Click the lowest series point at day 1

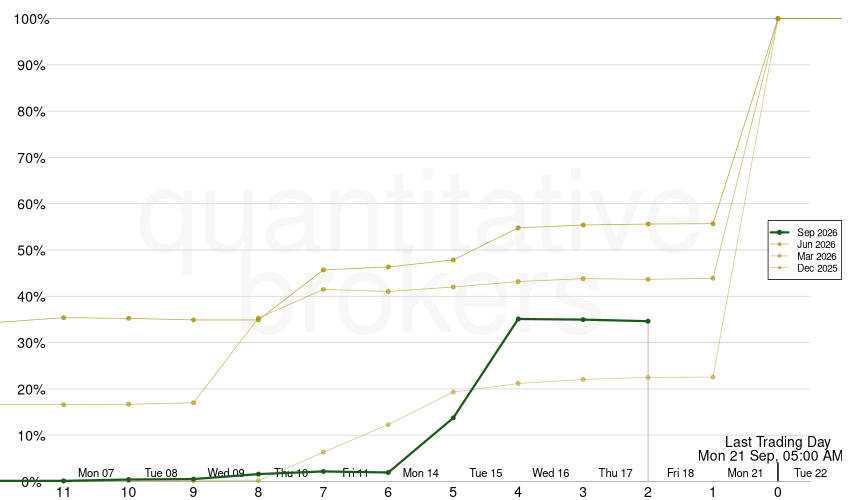[x=713, y=377]
